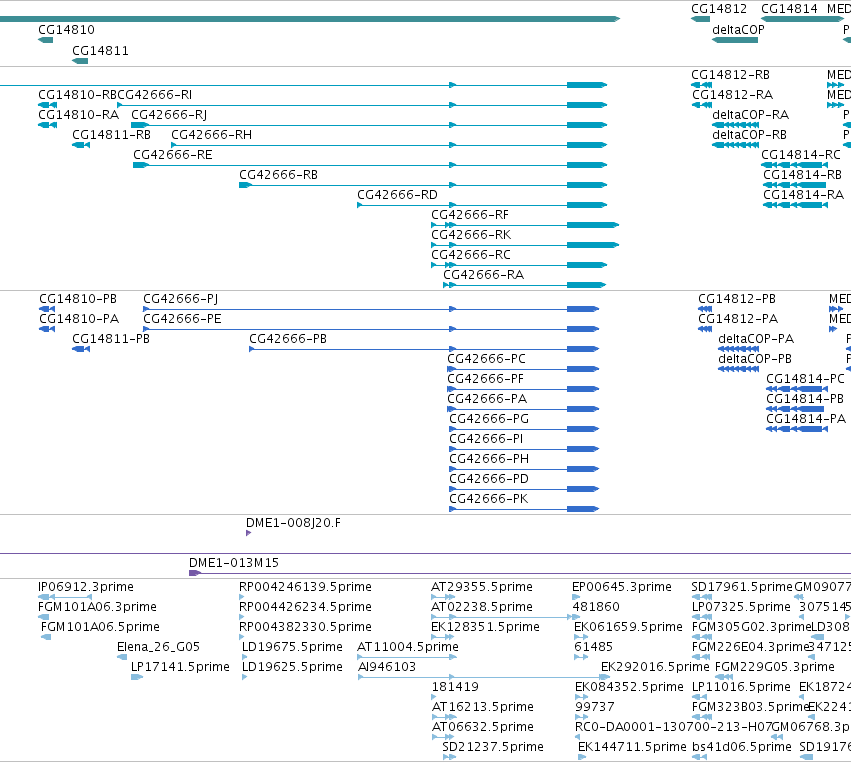Click EST FGM229G05.3prime label

[x=775, y=668]
